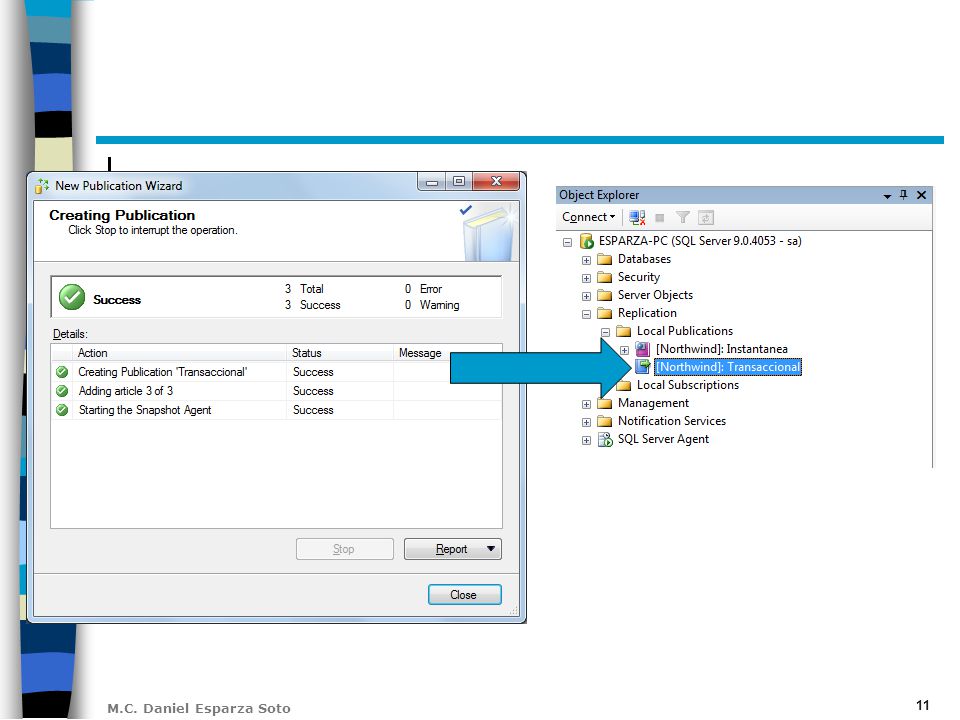Image resolution: width=960 pixels, height=720 pixels.
Task: Select the Security tree label
Action: [639, 277]
